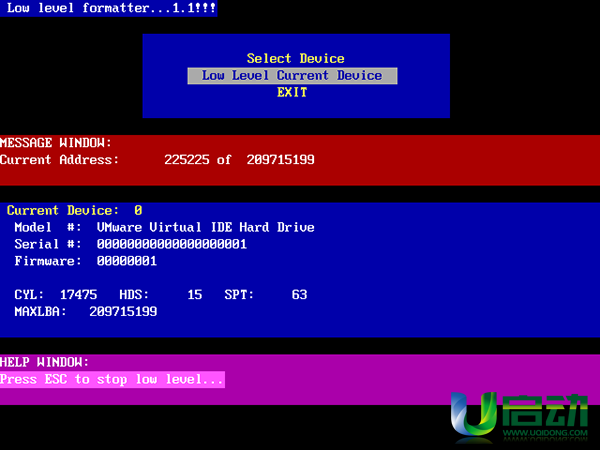Click the MESSAGE WINDOW heading
Screen dimensions: 600x450
pos(56,143)
